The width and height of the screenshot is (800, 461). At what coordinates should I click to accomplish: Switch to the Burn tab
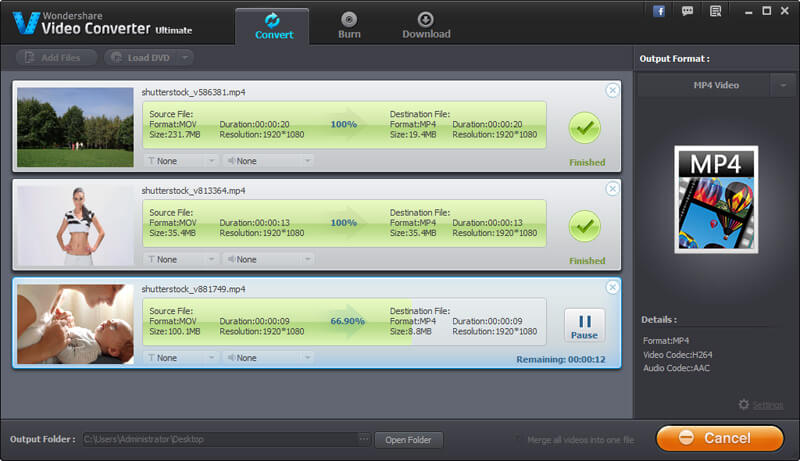348,26
